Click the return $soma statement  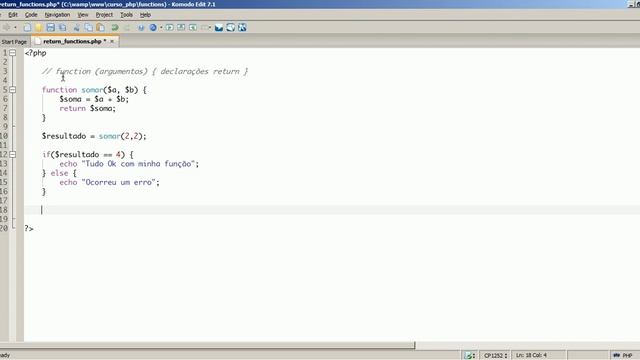88,108
